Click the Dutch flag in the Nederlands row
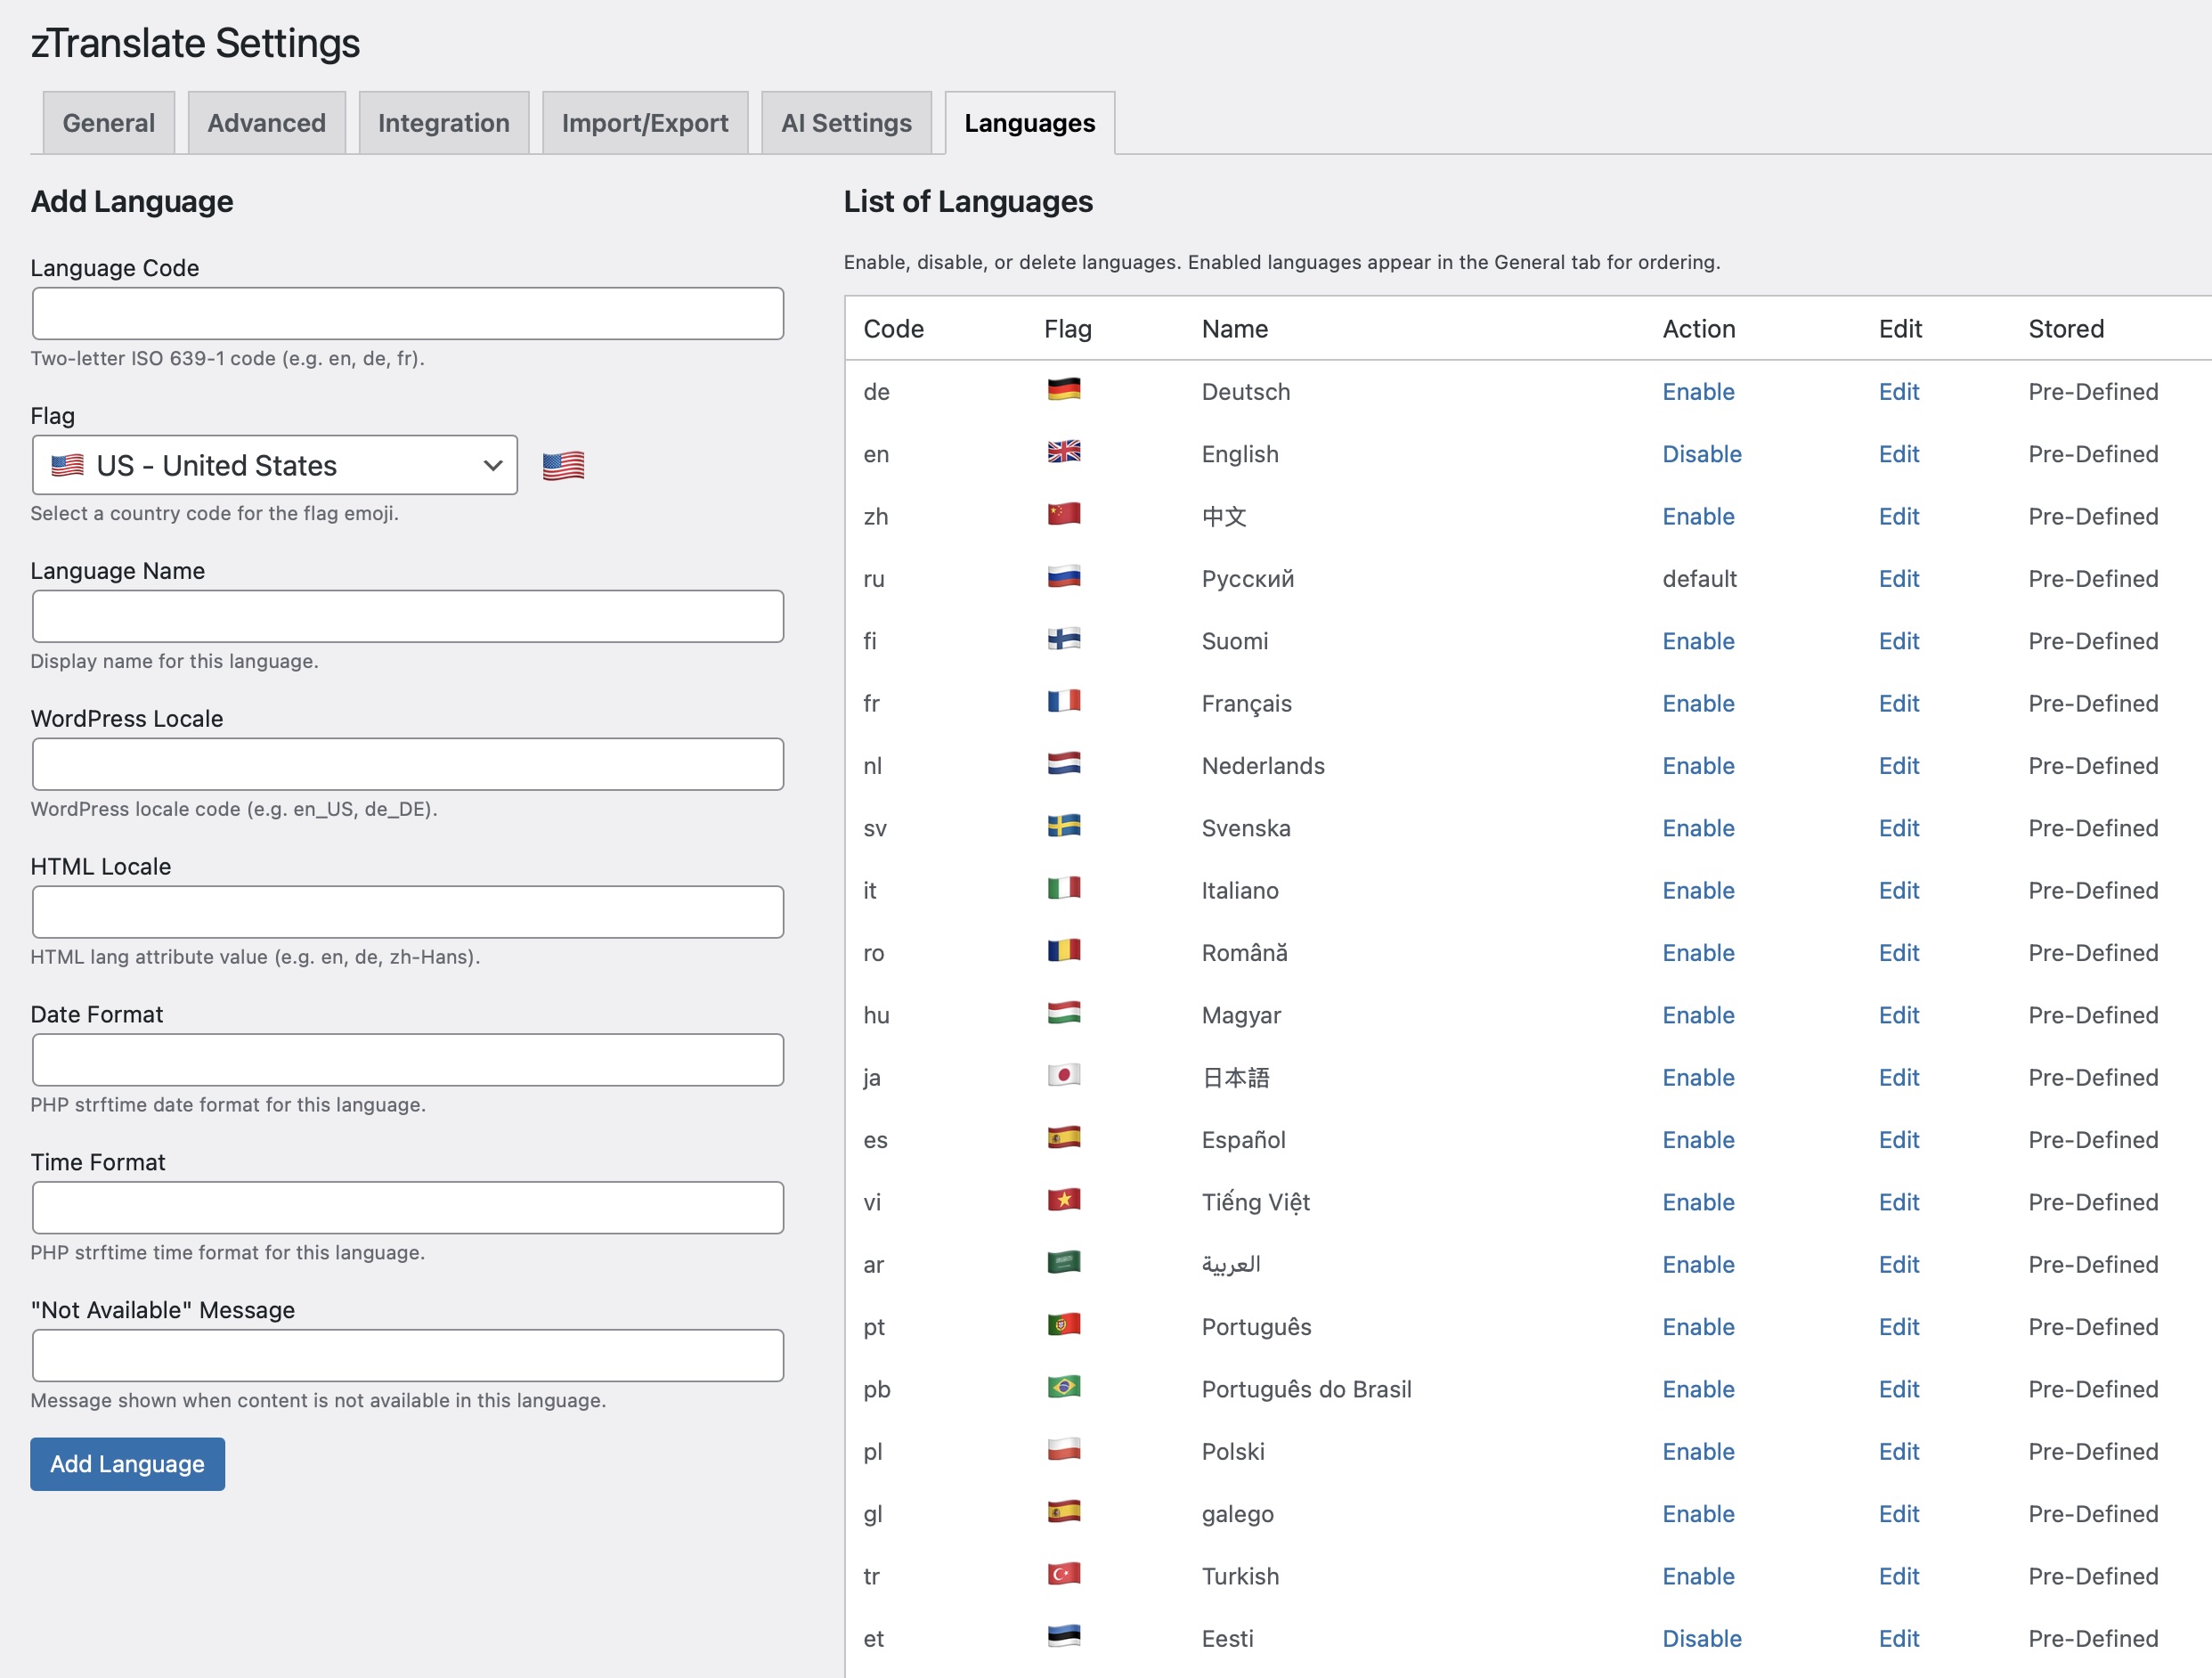2212x1678 pixels. [x=1063, y=763]
